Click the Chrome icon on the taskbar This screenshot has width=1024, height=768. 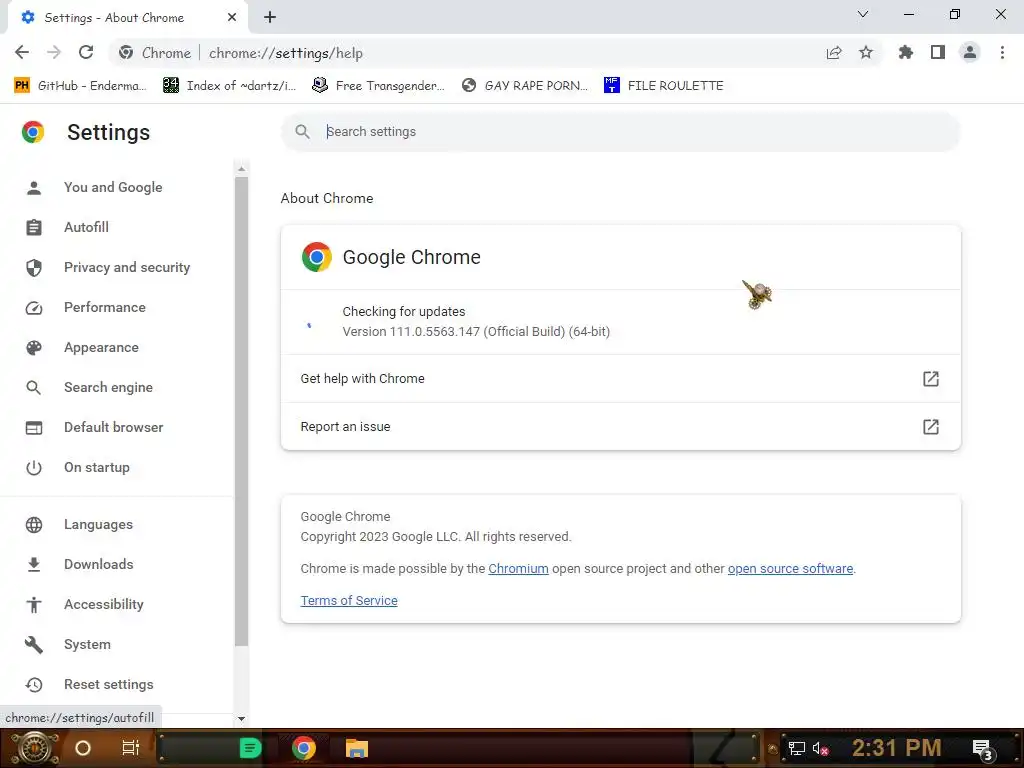304,748
